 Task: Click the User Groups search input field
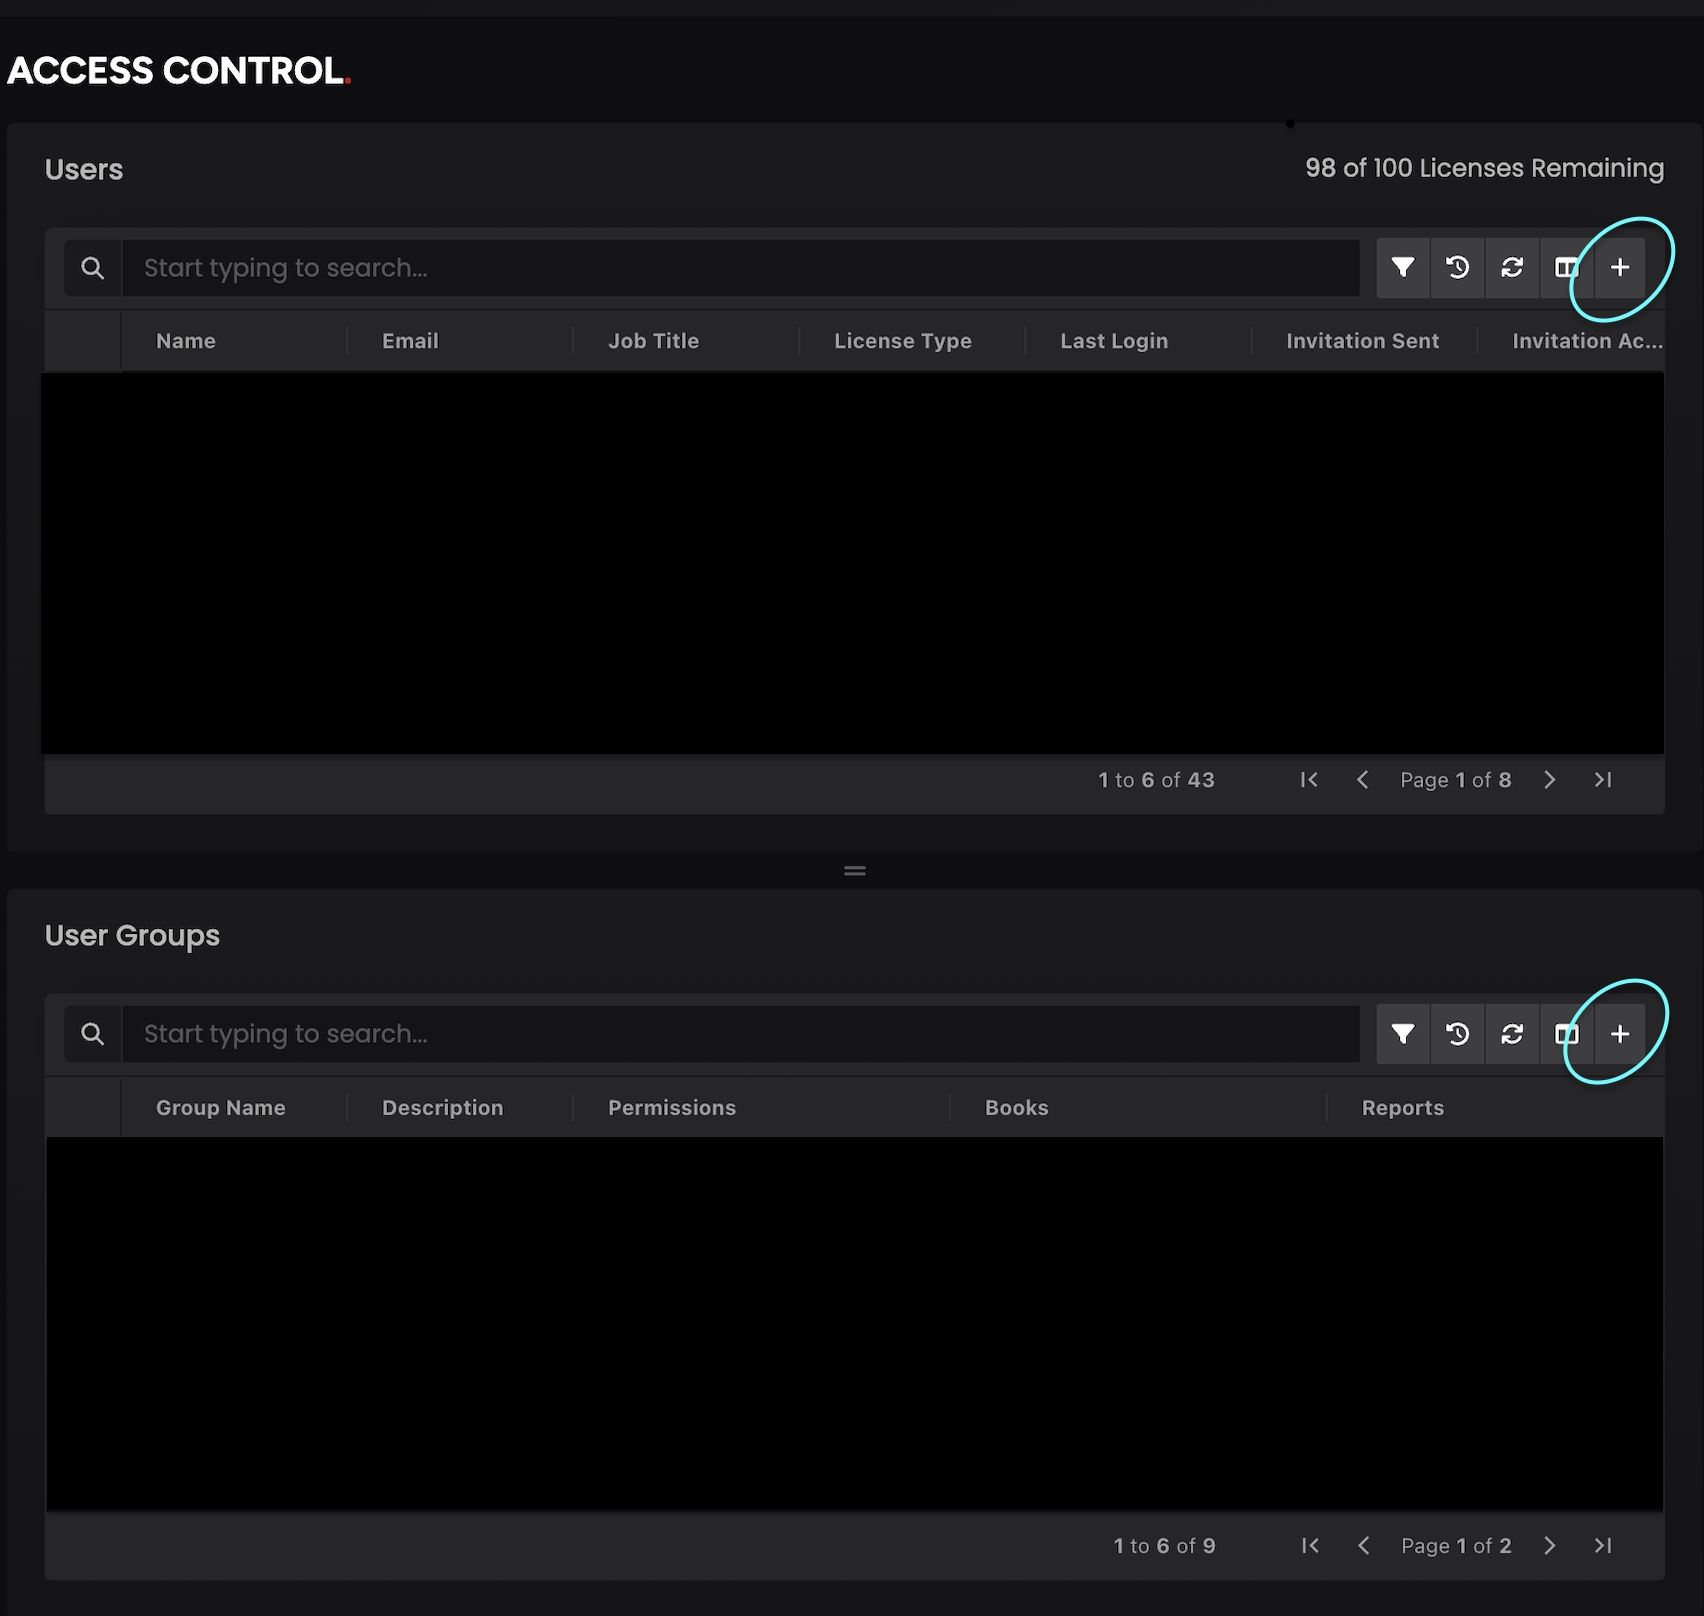click(x=740, y=1034)
